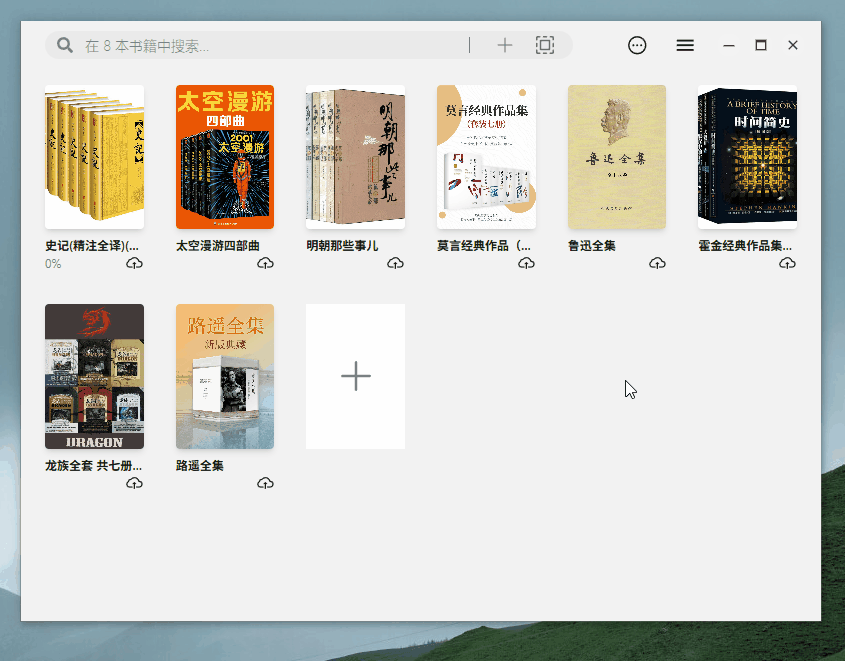Open the hamburger menu
This screenshot has height=661, width=845.
tap(685, 45)
